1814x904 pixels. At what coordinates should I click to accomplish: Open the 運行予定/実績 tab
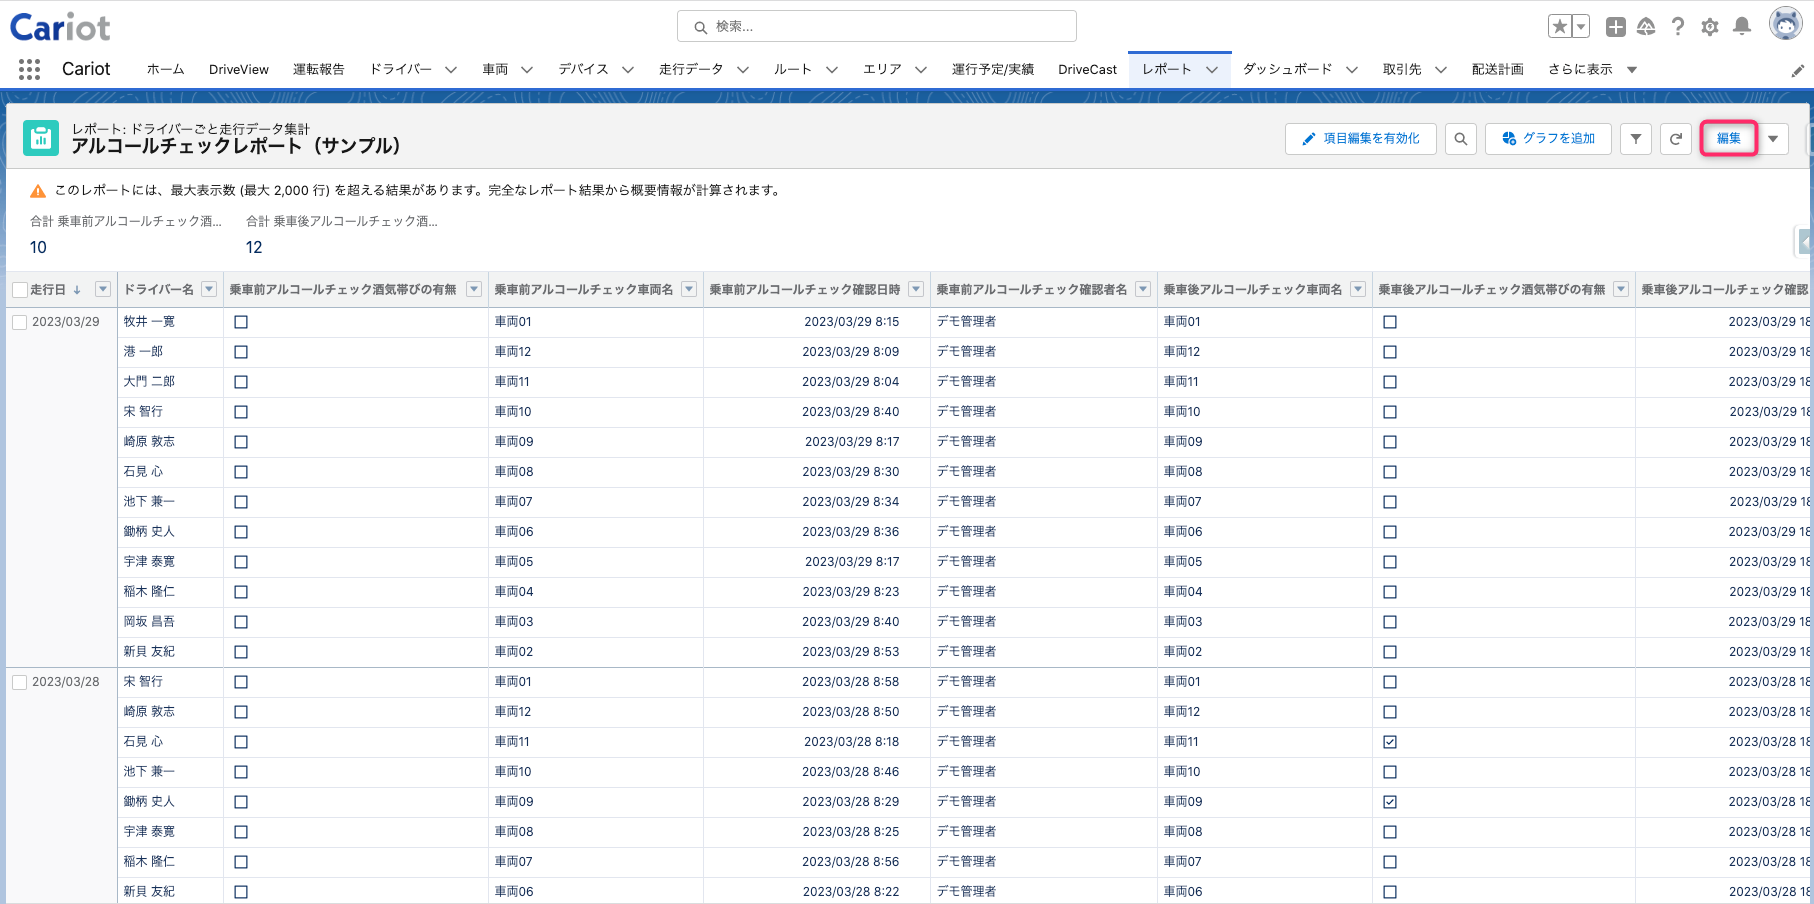(993, 69)
